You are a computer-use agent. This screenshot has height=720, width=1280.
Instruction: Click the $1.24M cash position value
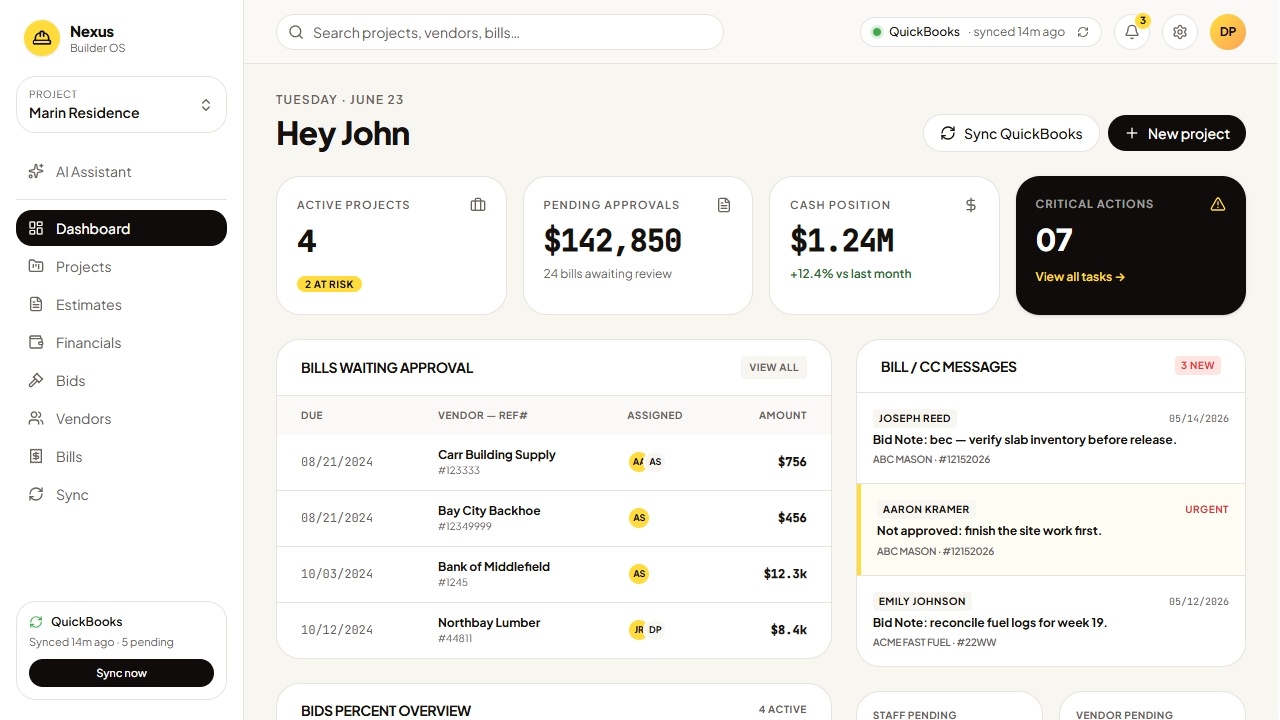click(842, 241)
